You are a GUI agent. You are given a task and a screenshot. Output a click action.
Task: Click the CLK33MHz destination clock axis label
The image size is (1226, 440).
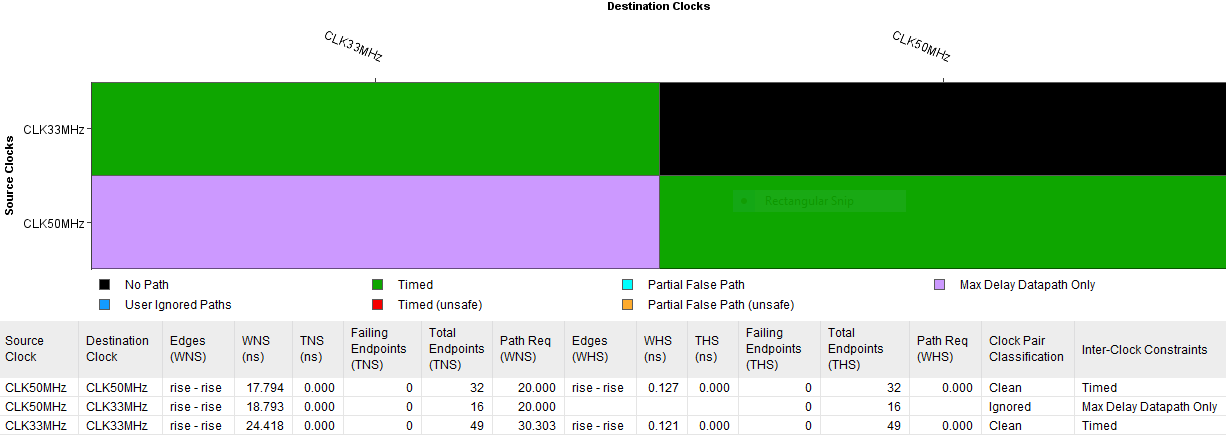(353, 46)
